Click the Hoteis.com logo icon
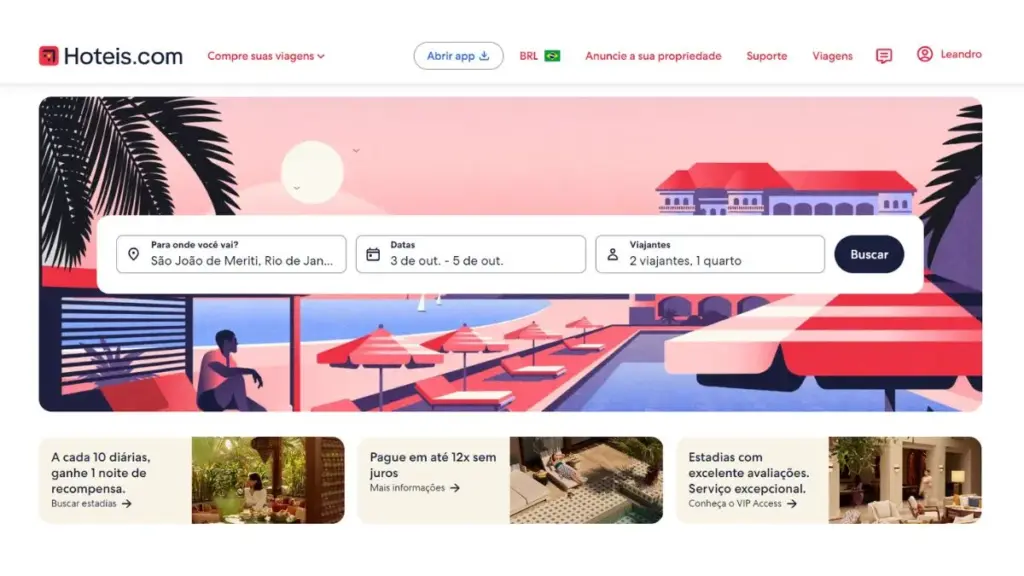Image resolution: width=1024 pixels, height=576 pixels. (48, 56)
